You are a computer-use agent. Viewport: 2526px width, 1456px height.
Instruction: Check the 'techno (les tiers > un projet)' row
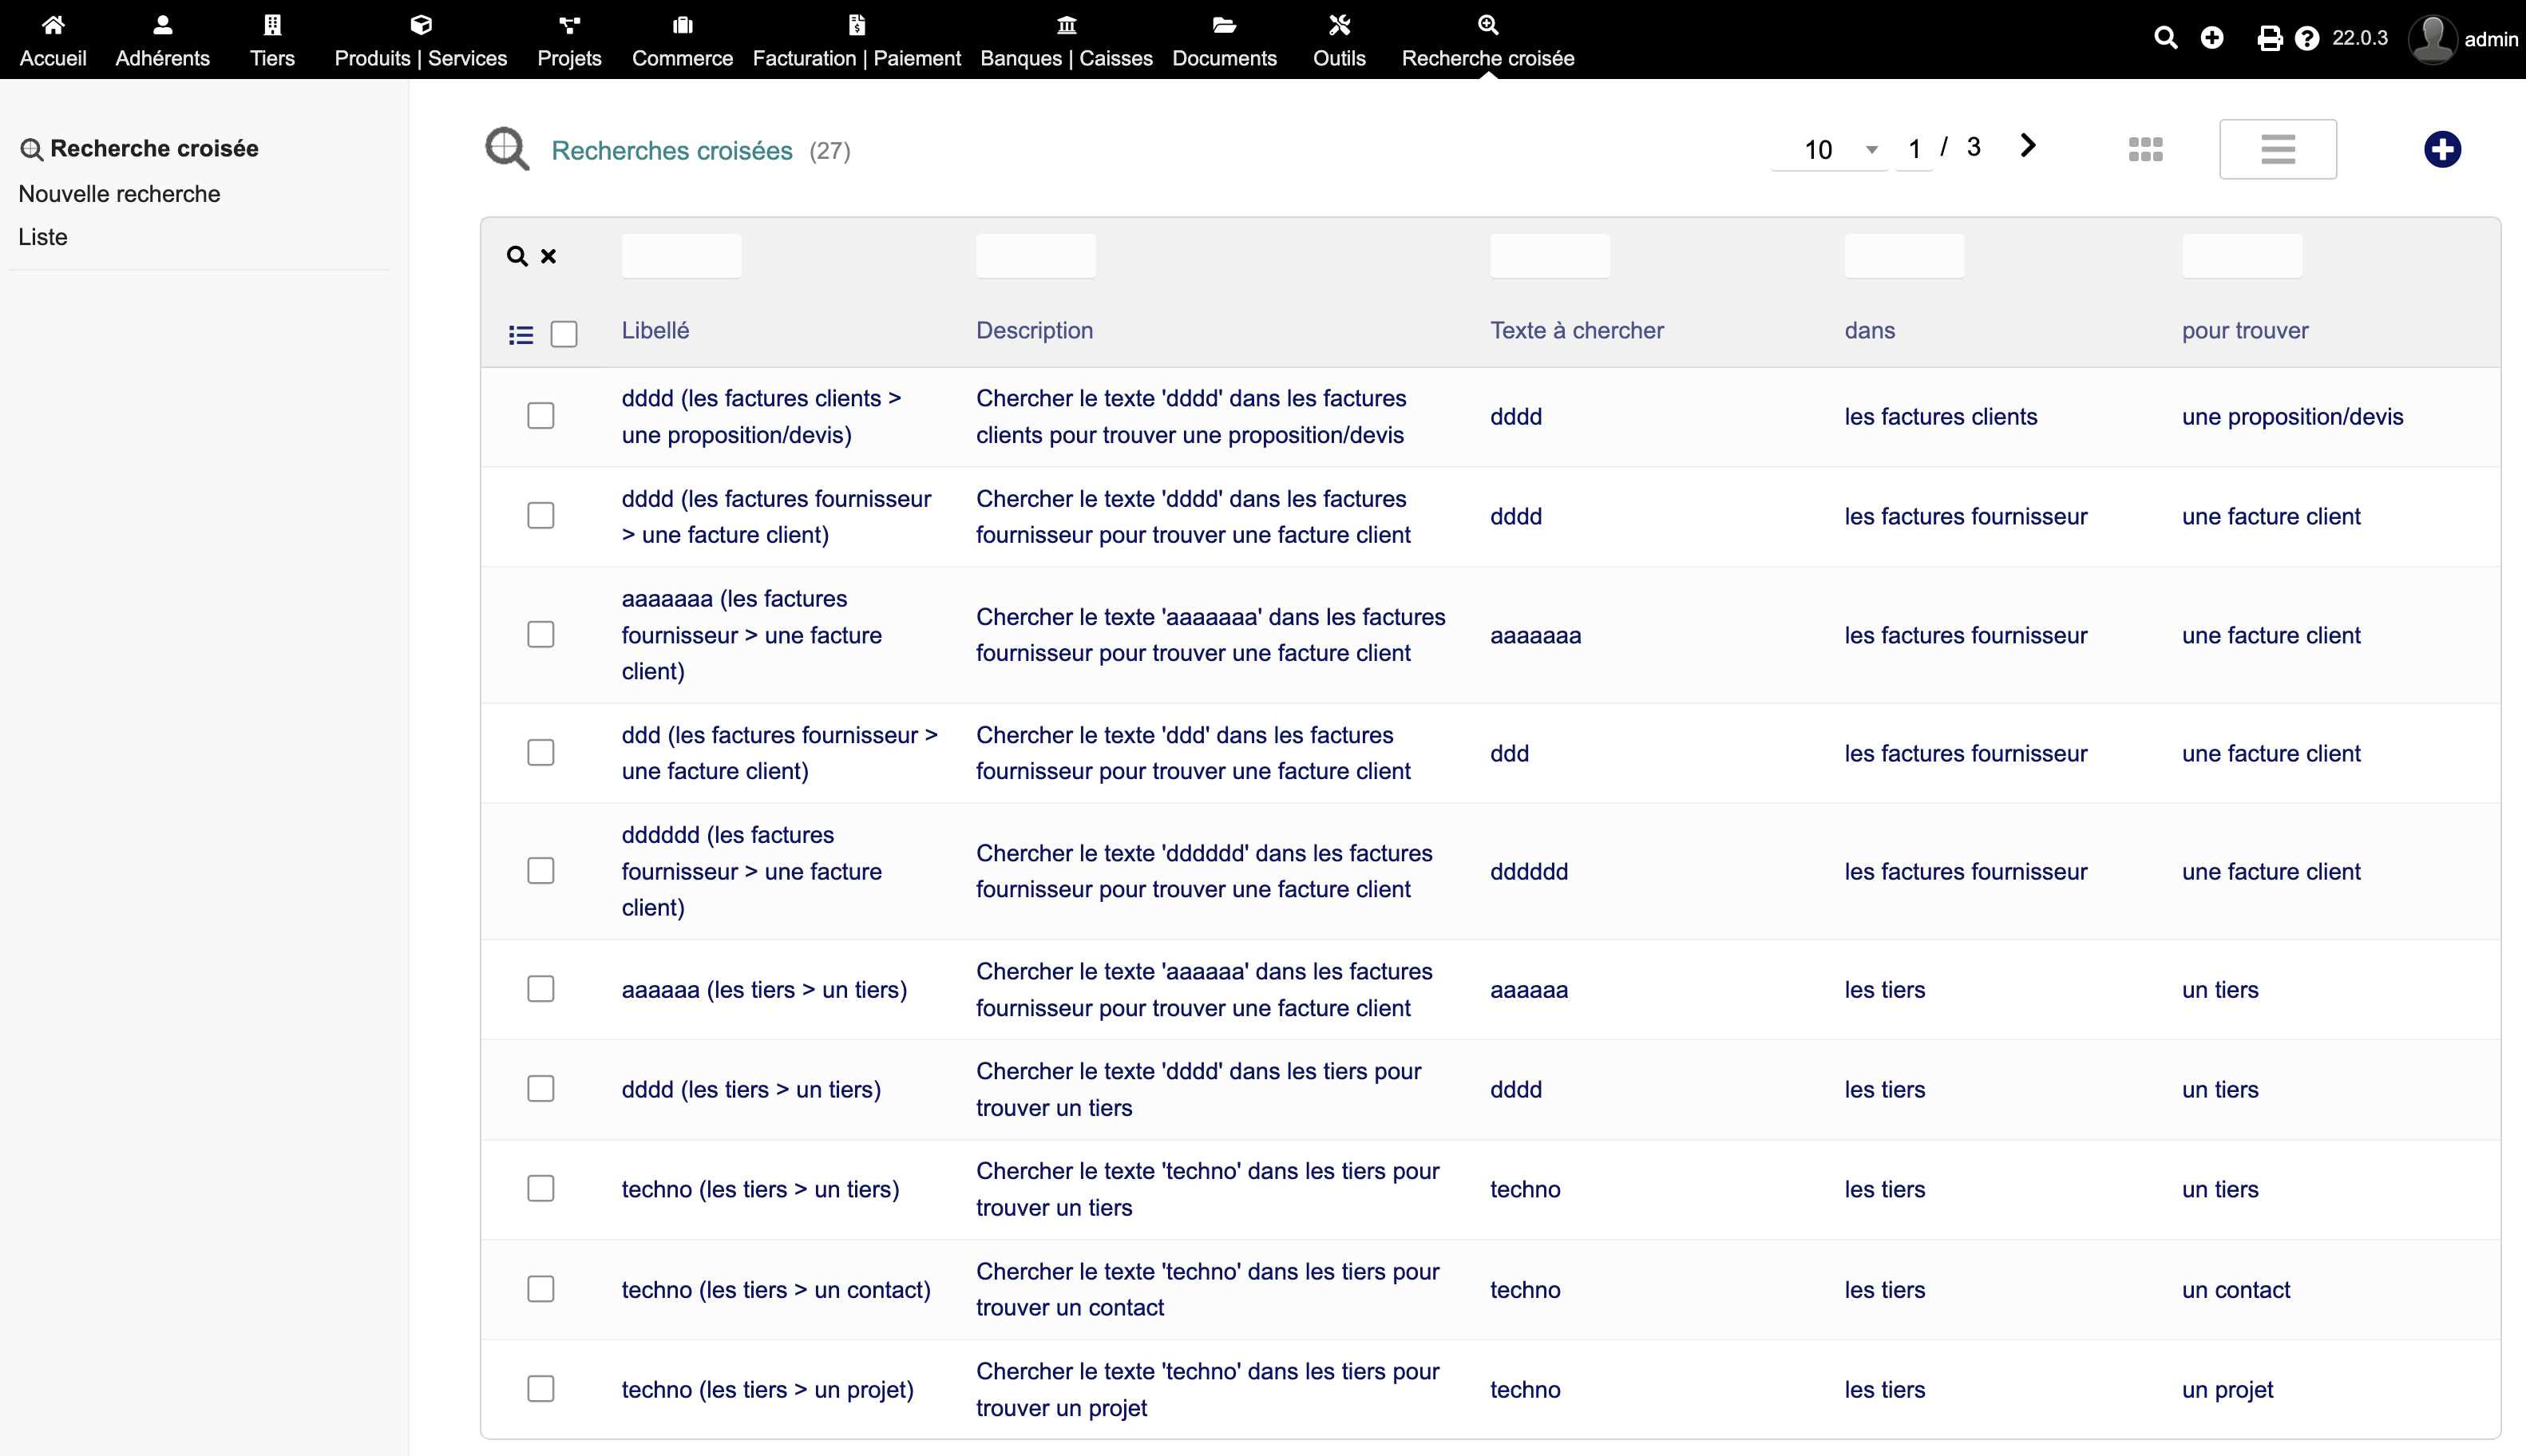[541, 1389]
